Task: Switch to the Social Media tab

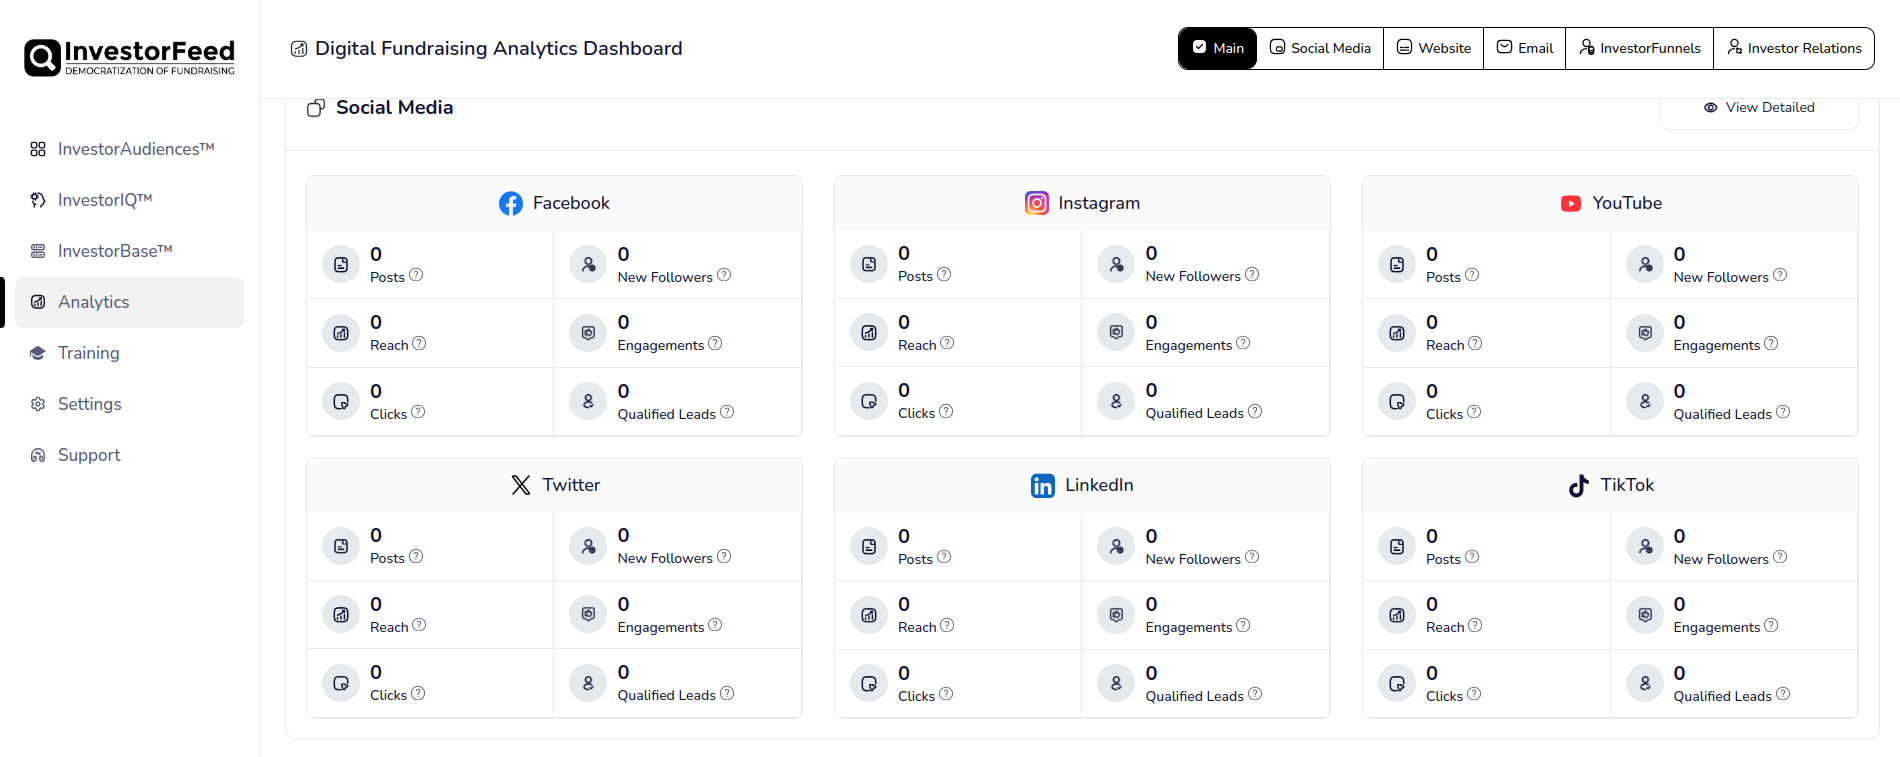Action: point(1320,48)
